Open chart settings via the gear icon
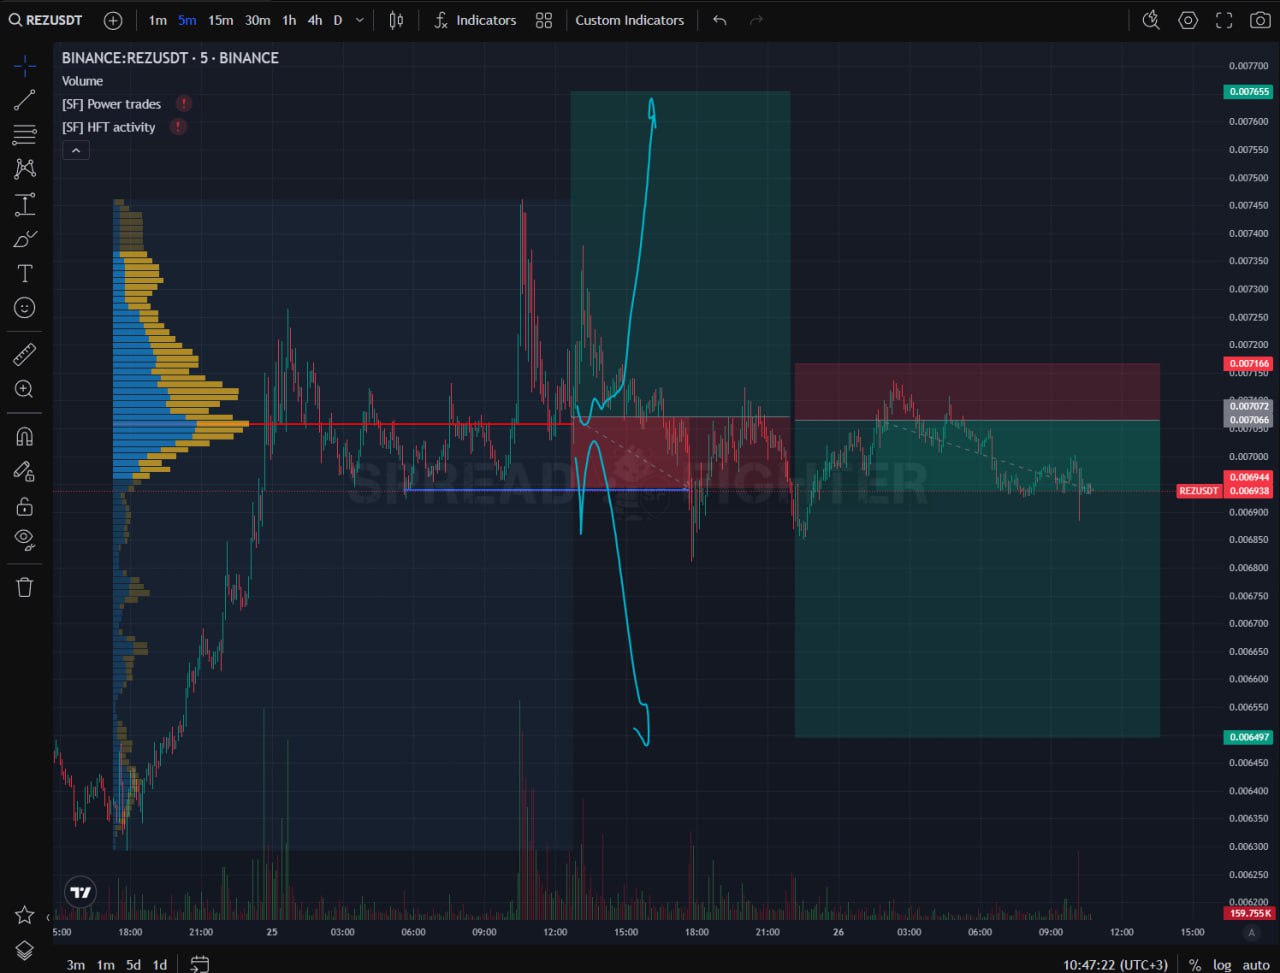The width and height of the screenshot is (1280, 973). (1188, 19)
